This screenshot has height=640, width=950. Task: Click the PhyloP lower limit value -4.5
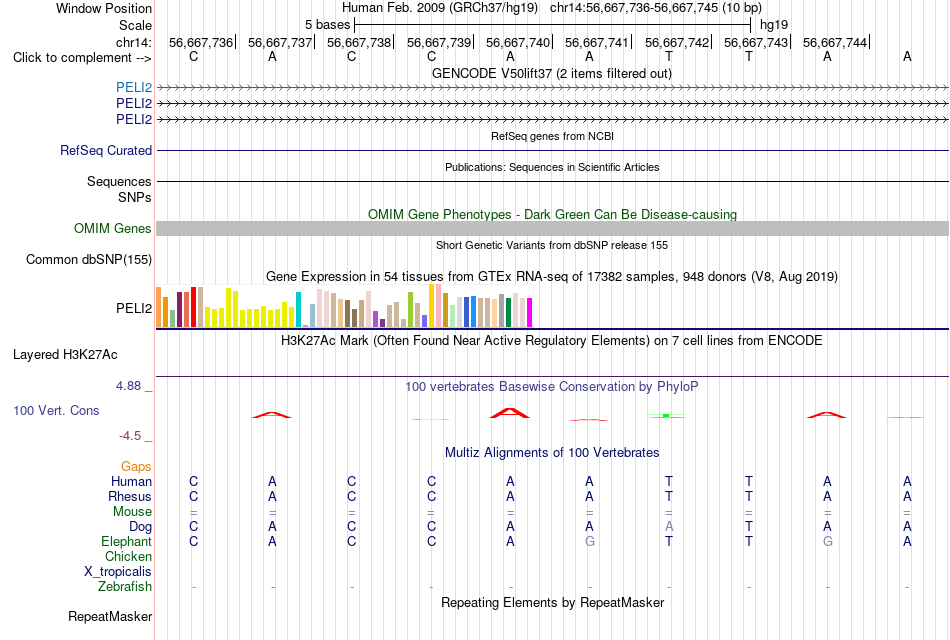click(x=130, y=436)
